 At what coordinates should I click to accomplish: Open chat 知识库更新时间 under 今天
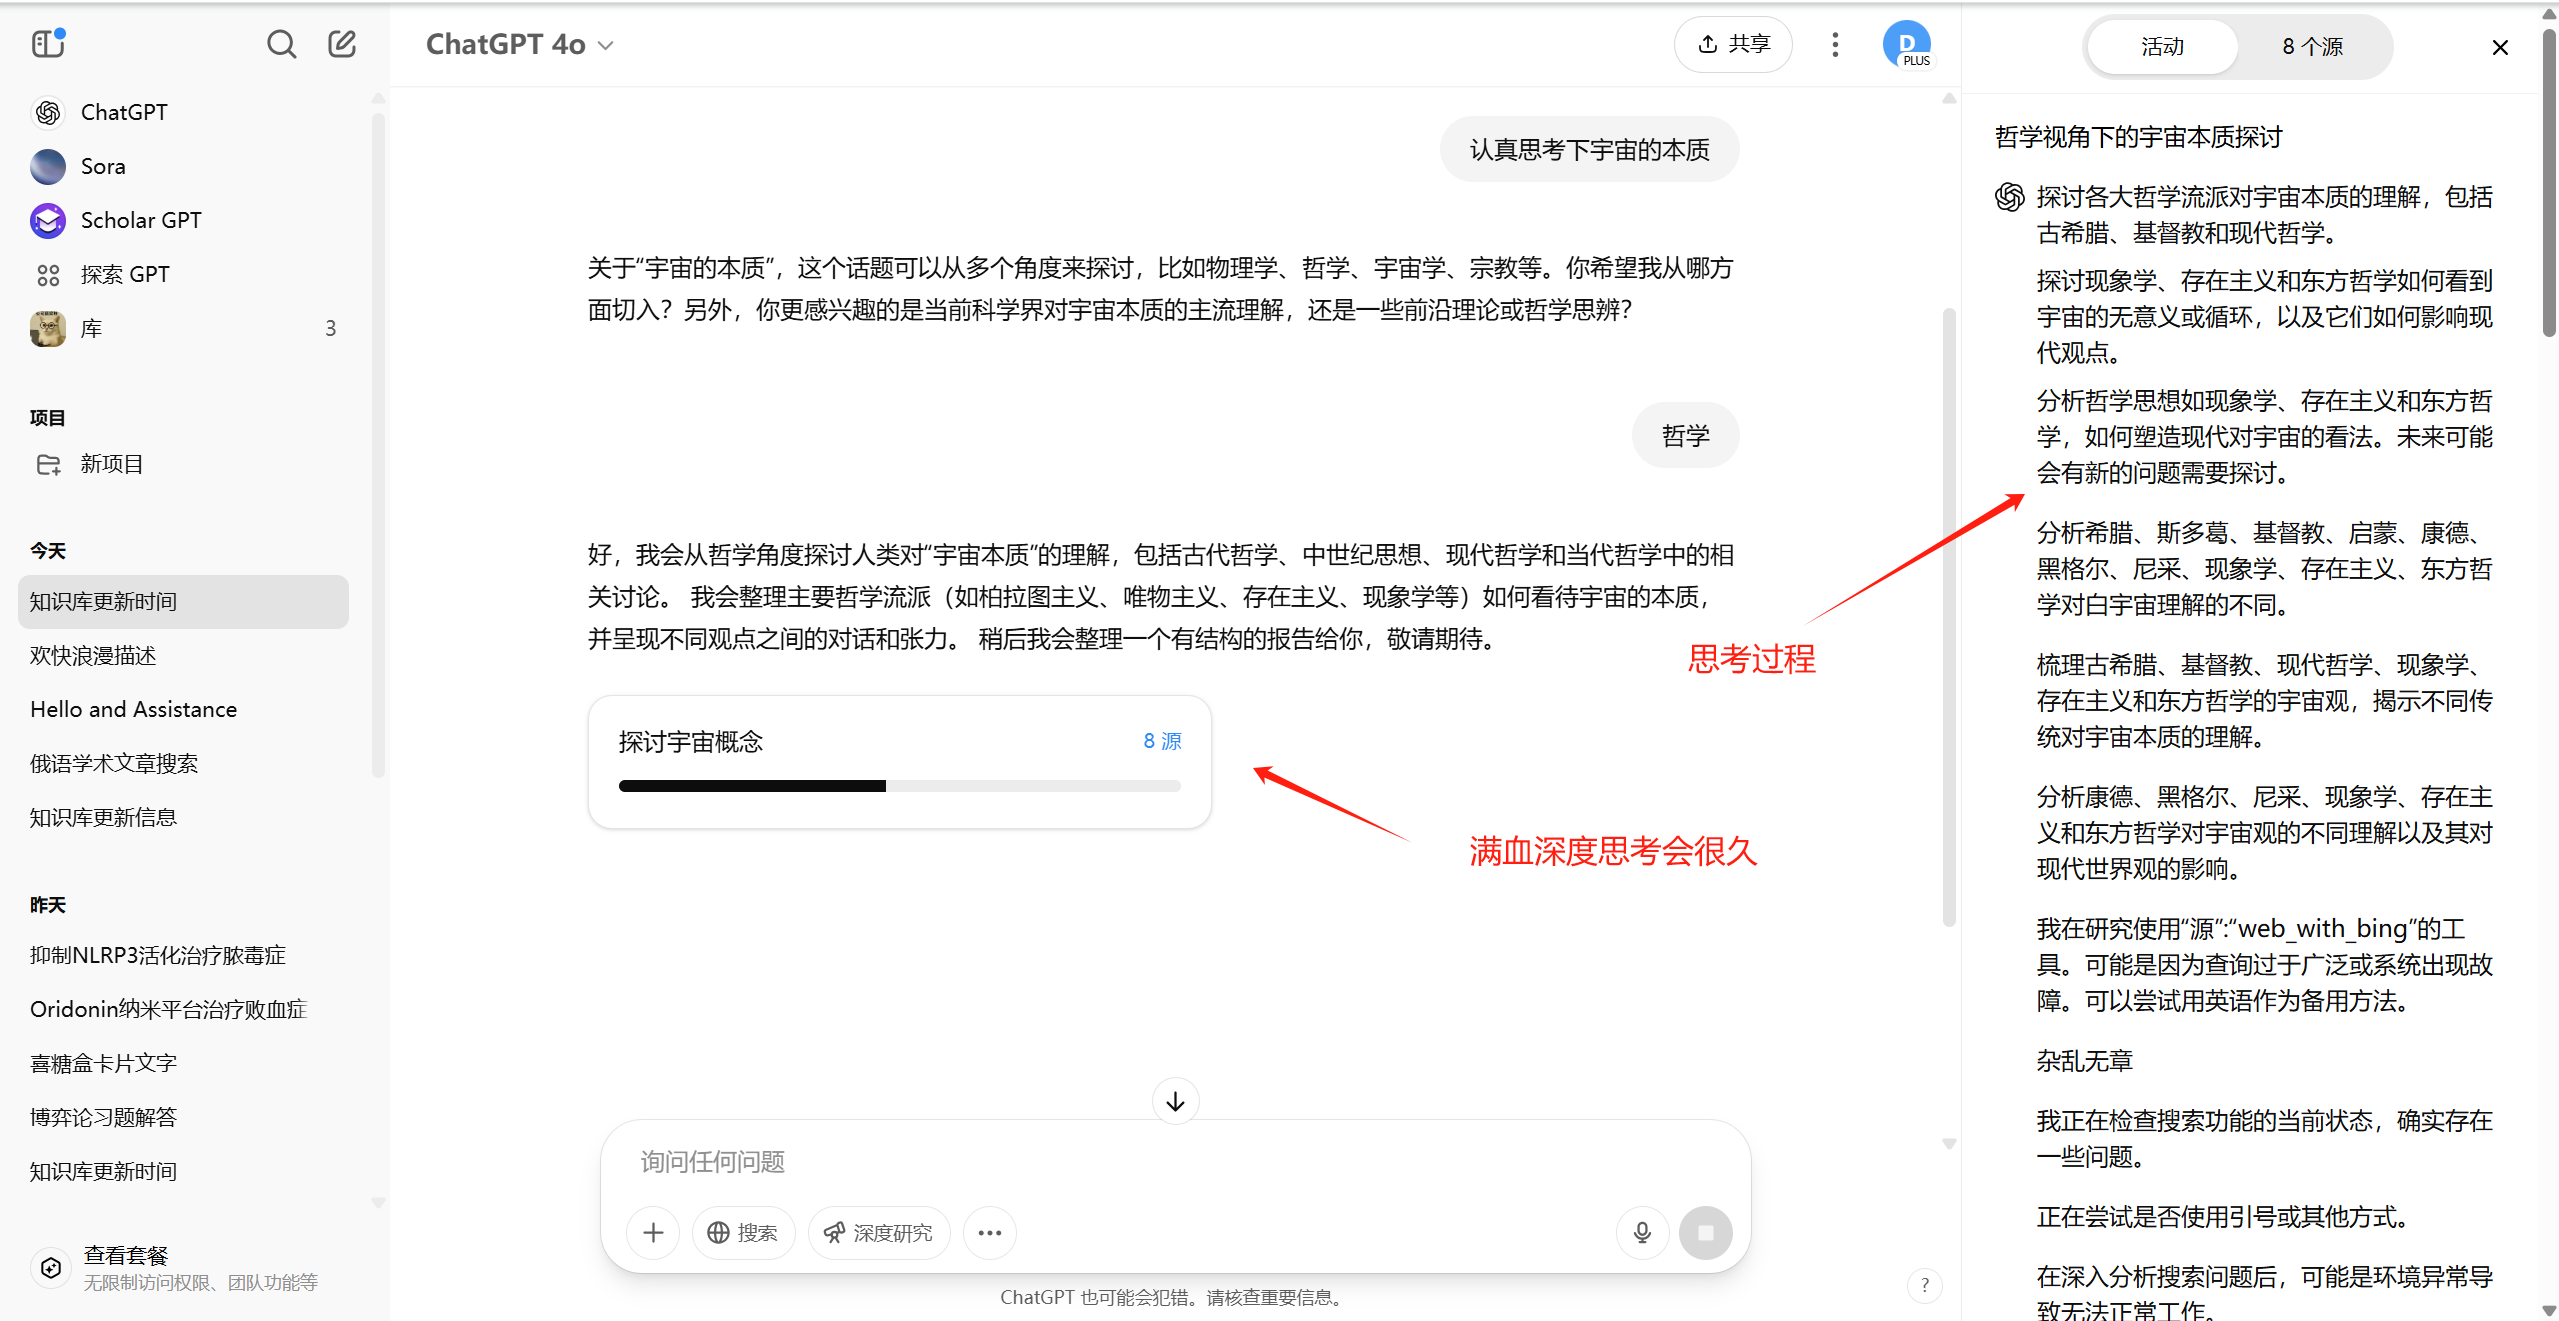pos(184,602)
